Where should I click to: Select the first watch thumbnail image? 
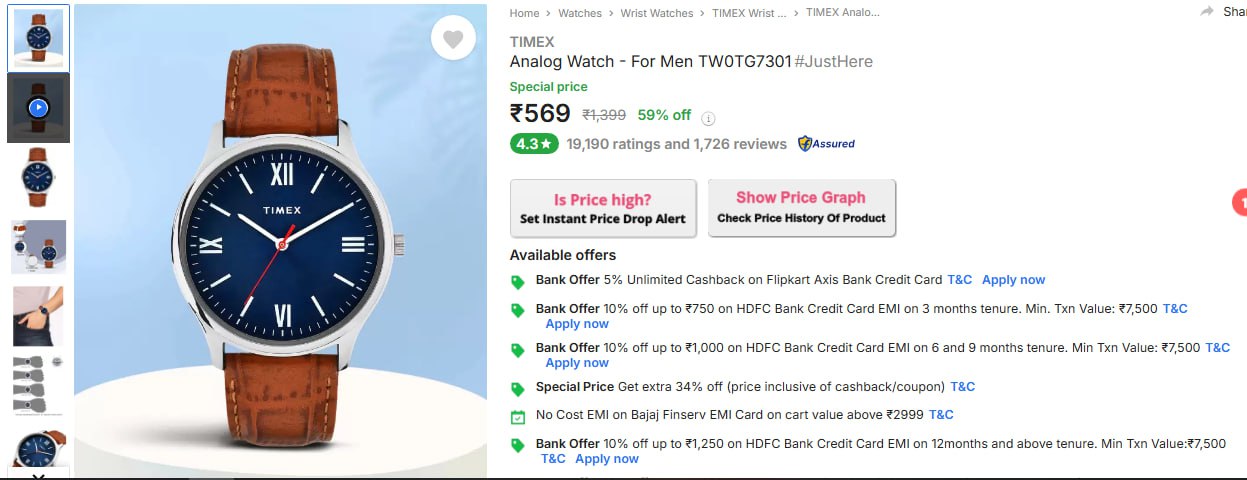[38, 39]
